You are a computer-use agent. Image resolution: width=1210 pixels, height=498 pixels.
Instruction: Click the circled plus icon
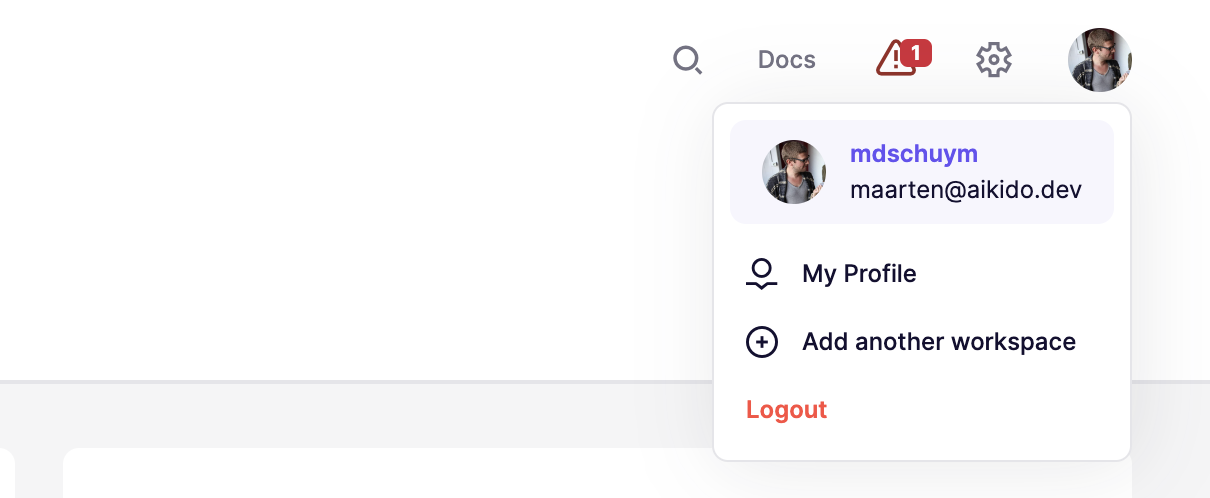tap(762, 342)
